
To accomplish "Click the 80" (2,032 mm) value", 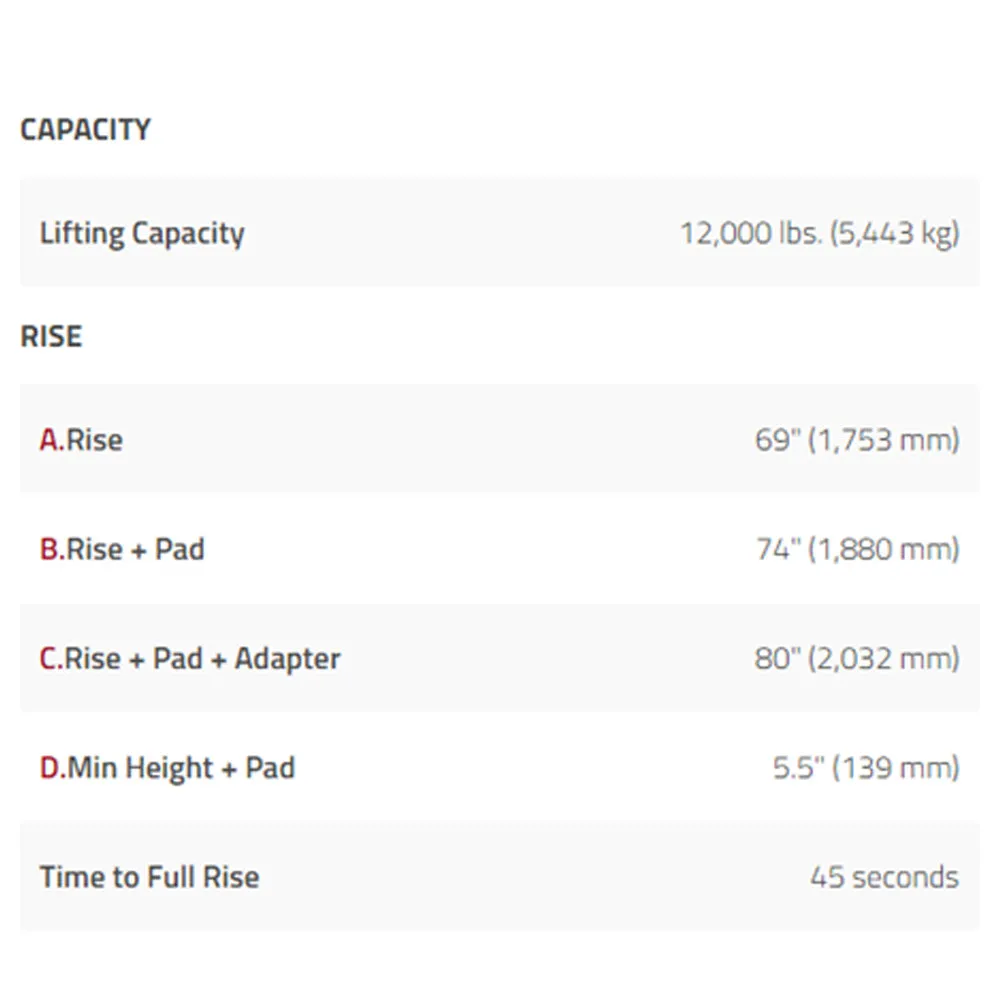I will [x=857, y=659].
